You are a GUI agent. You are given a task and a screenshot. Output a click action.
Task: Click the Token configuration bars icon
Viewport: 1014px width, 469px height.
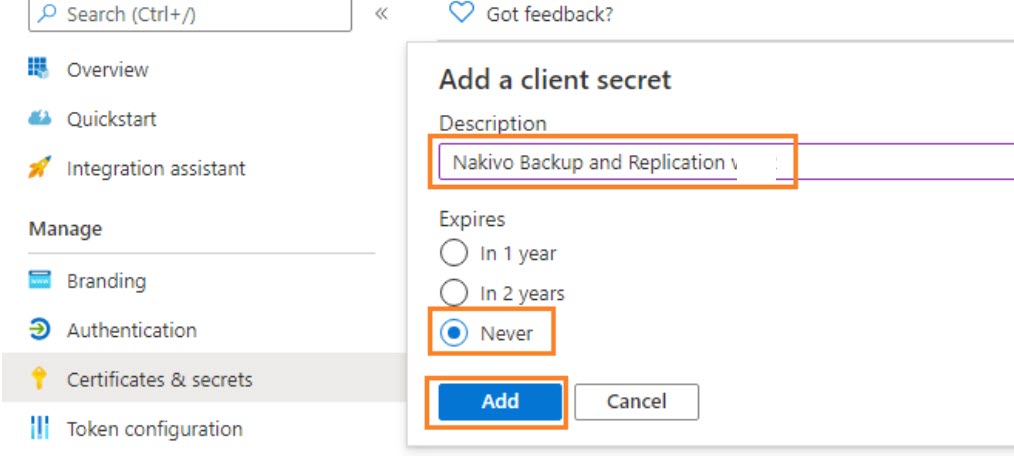[x=39, y=429]
